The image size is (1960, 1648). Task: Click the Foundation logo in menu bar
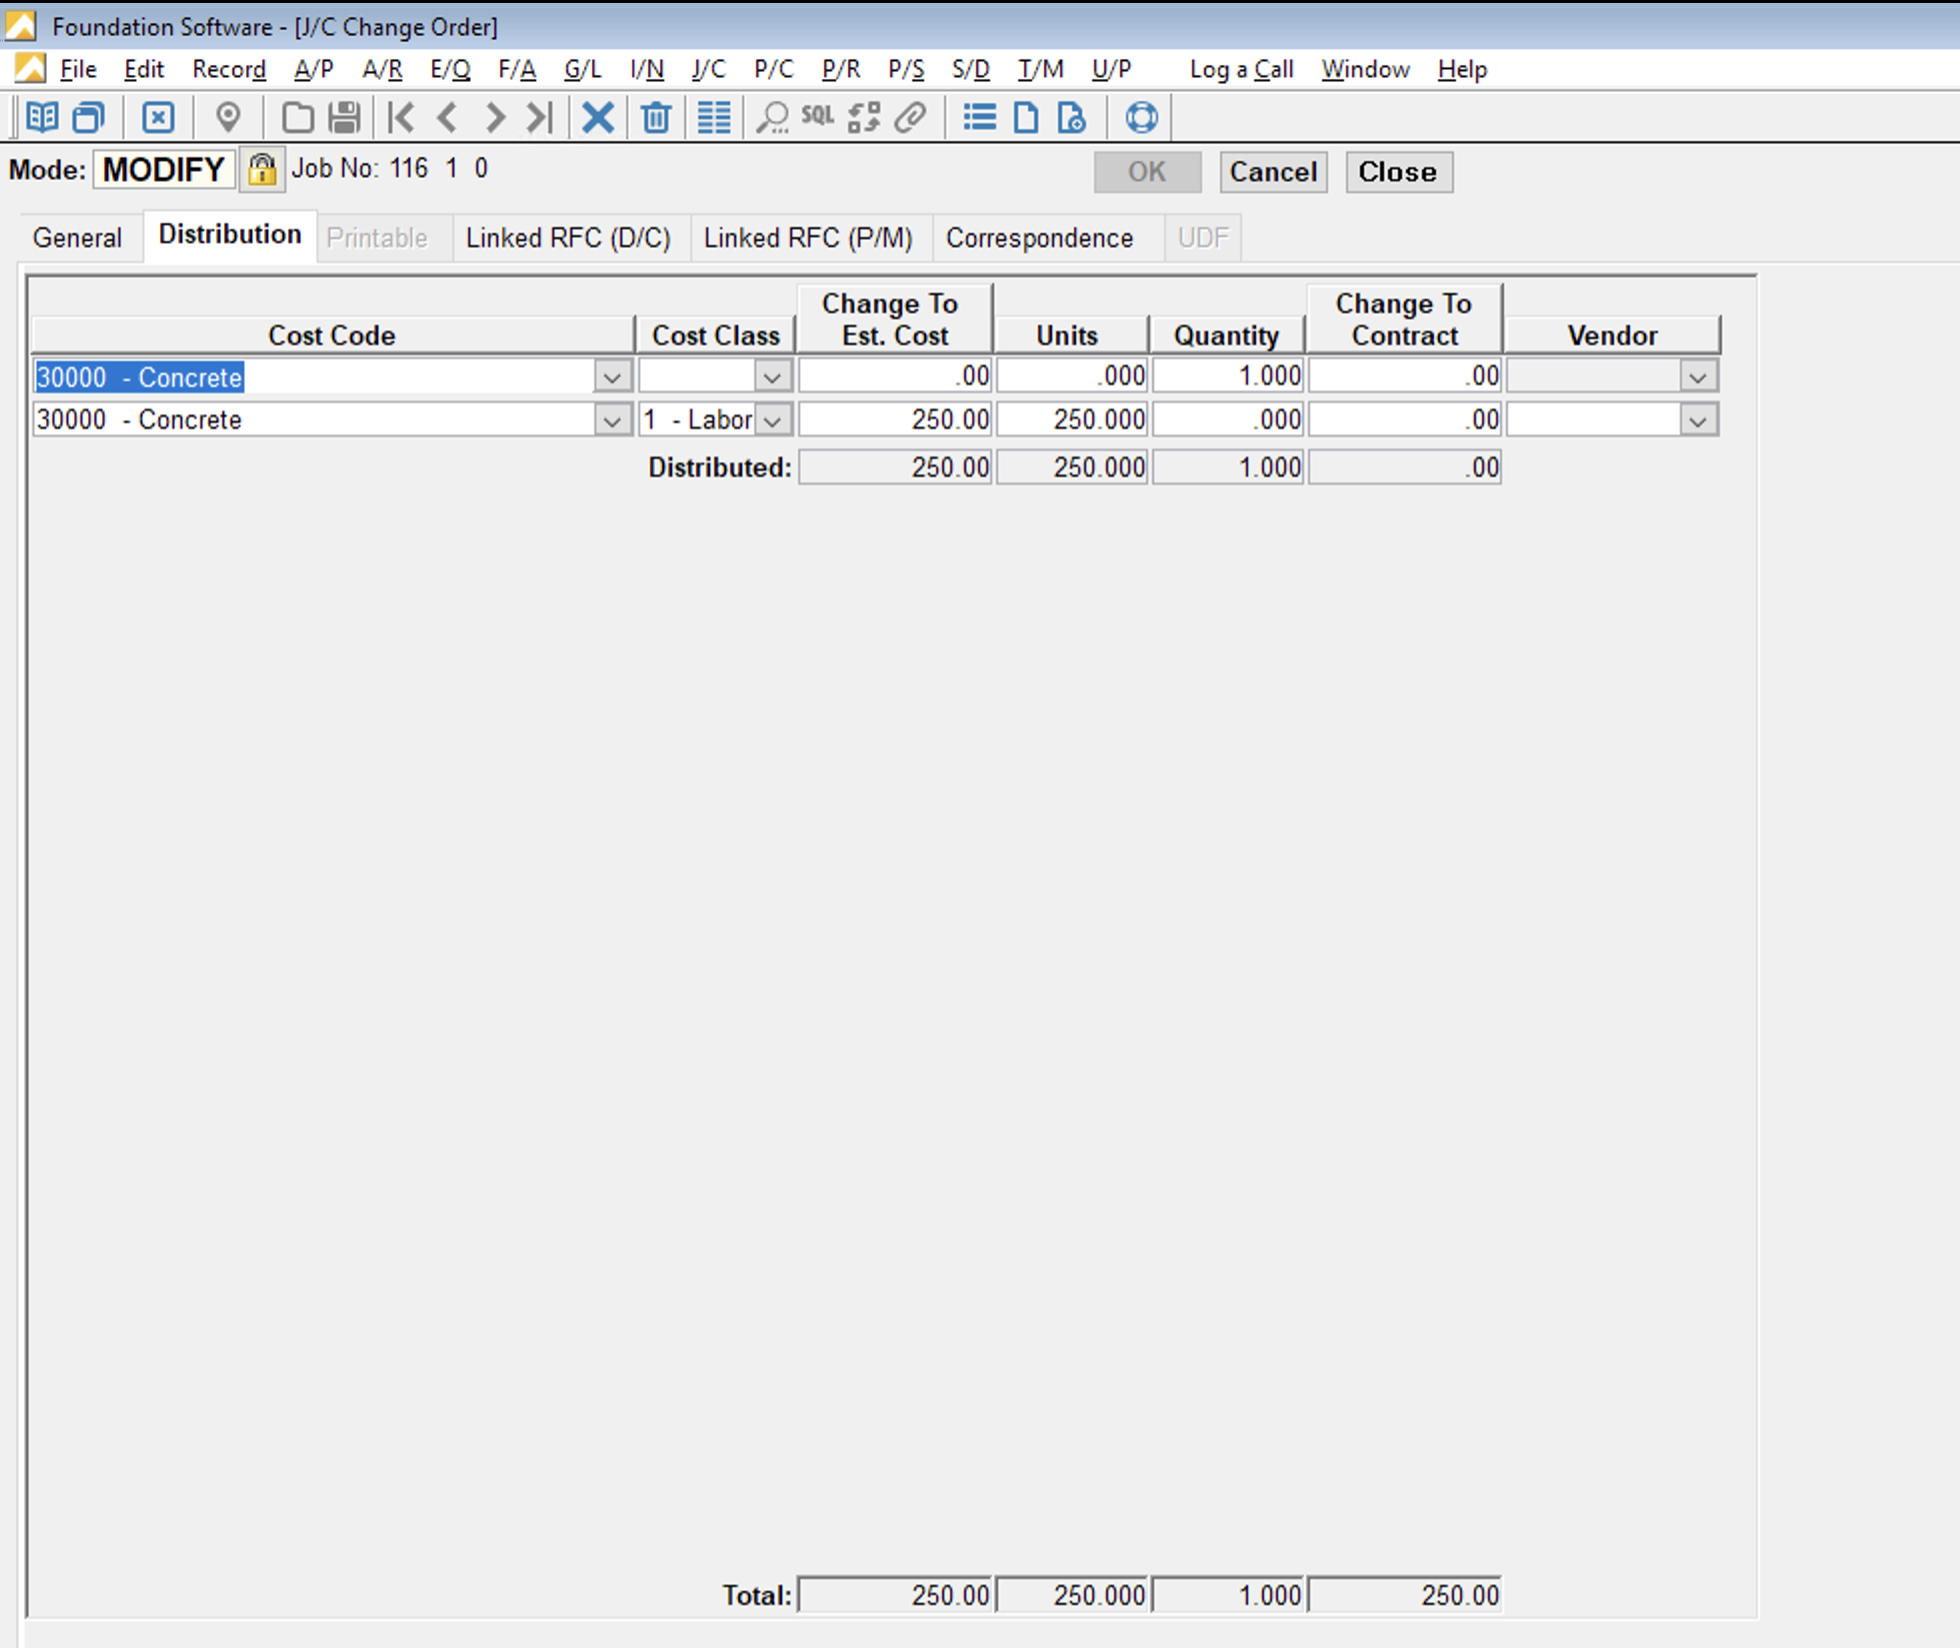(30, 68)
